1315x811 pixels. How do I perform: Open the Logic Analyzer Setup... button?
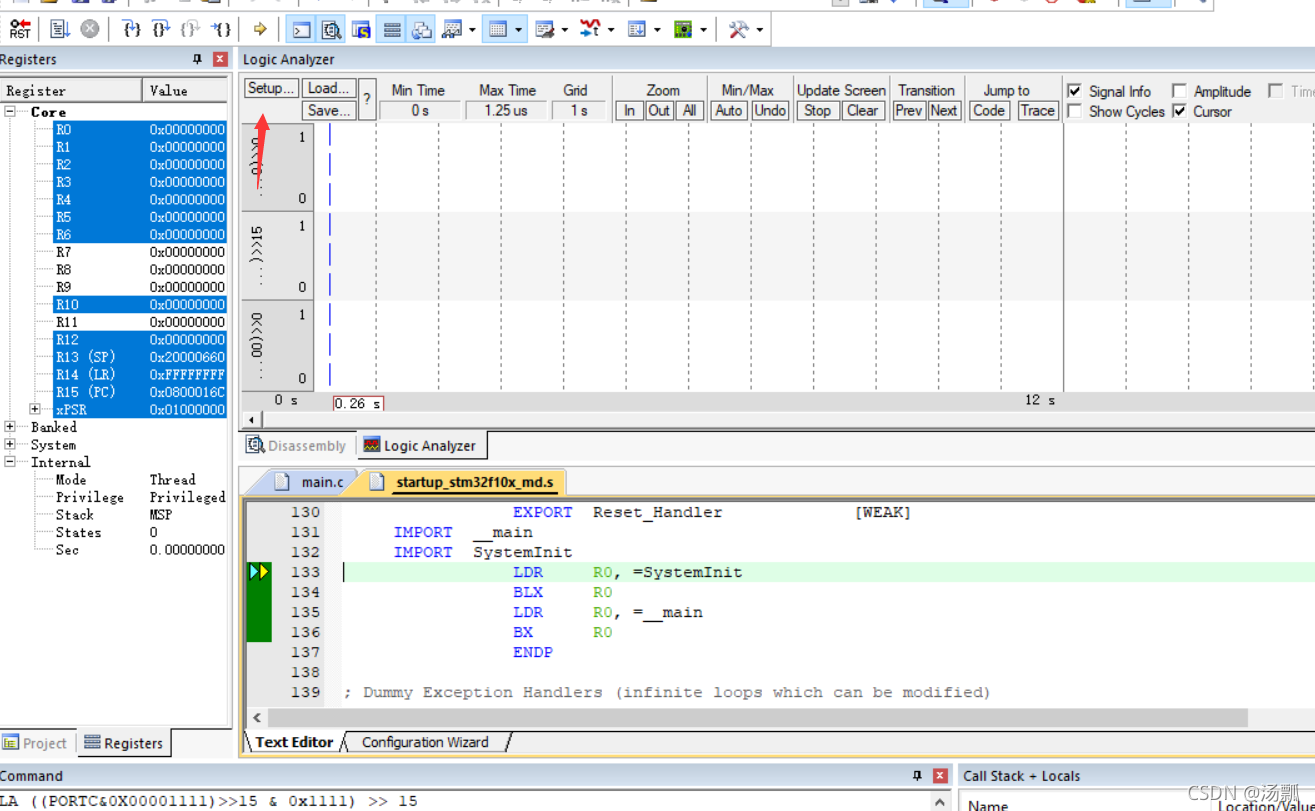point(271,88)
